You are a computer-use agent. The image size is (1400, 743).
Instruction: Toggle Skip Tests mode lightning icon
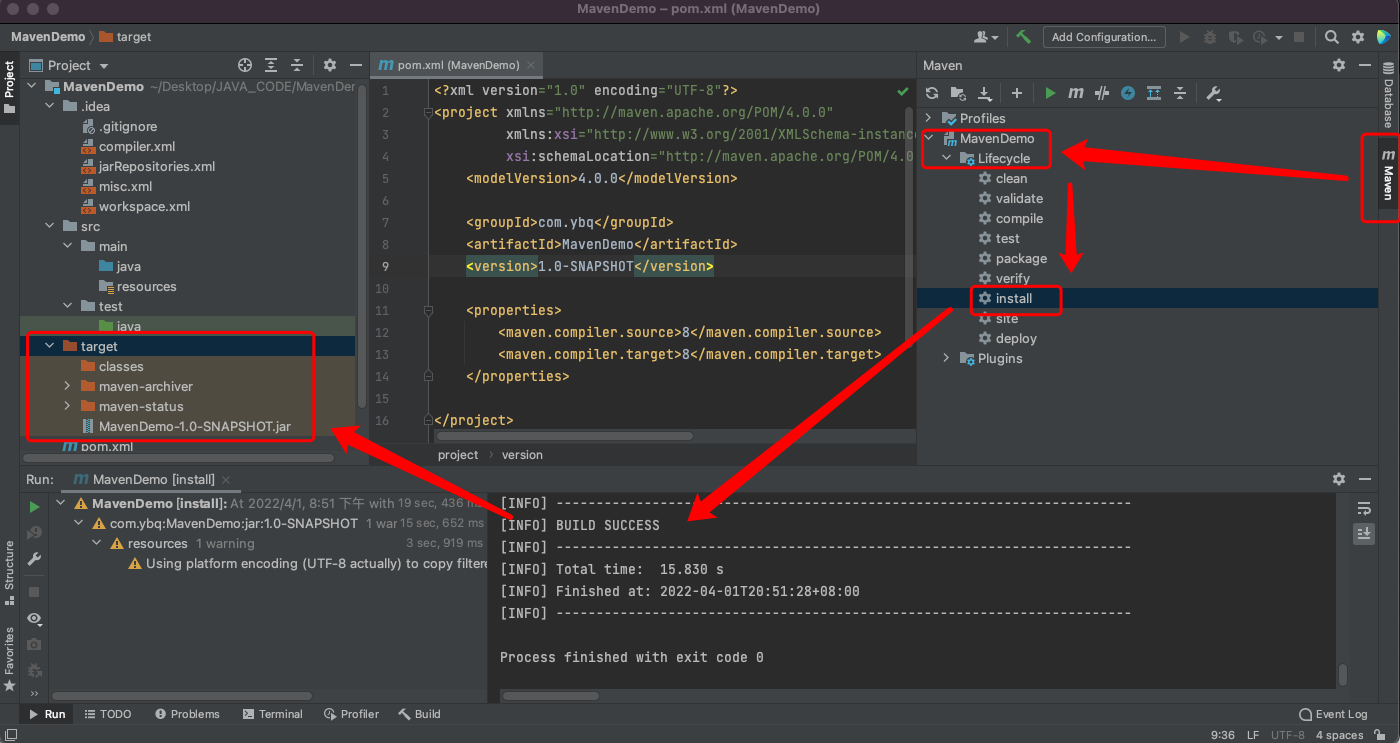(1128, 93)
